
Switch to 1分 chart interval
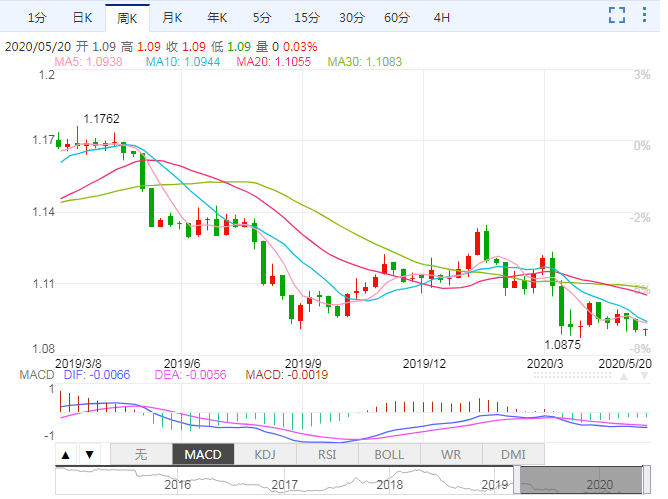click(x=37, y=18)
